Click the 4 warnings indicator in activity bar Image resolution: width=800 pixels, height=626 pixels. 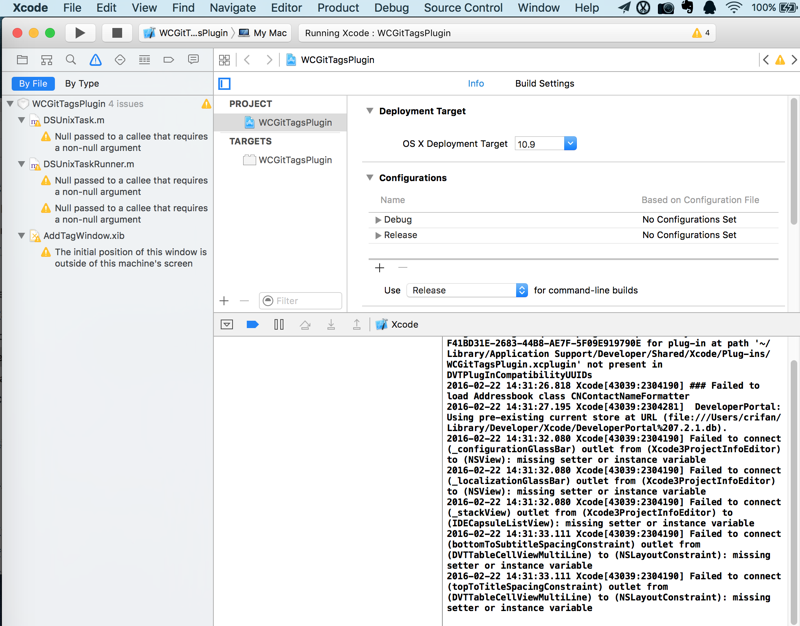point(701,33)
